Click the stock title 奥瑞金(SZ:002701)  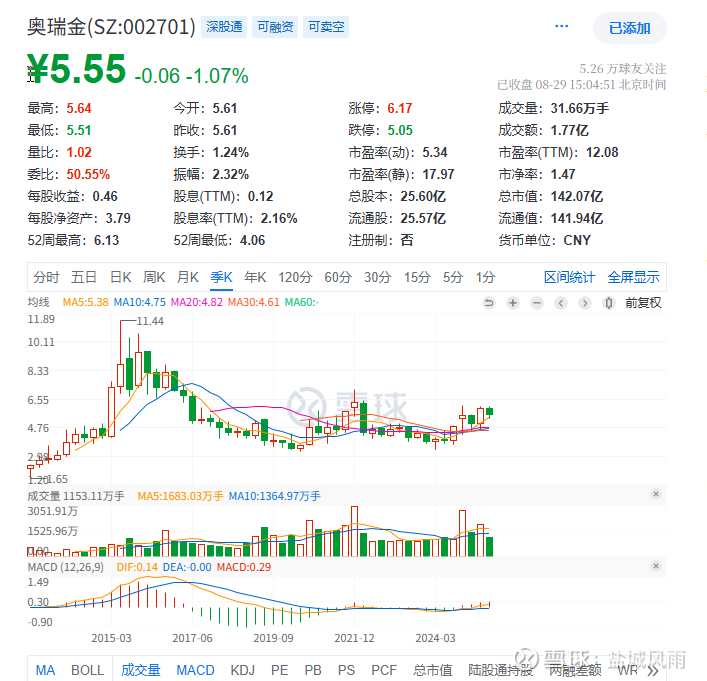(x=111, y=27)
